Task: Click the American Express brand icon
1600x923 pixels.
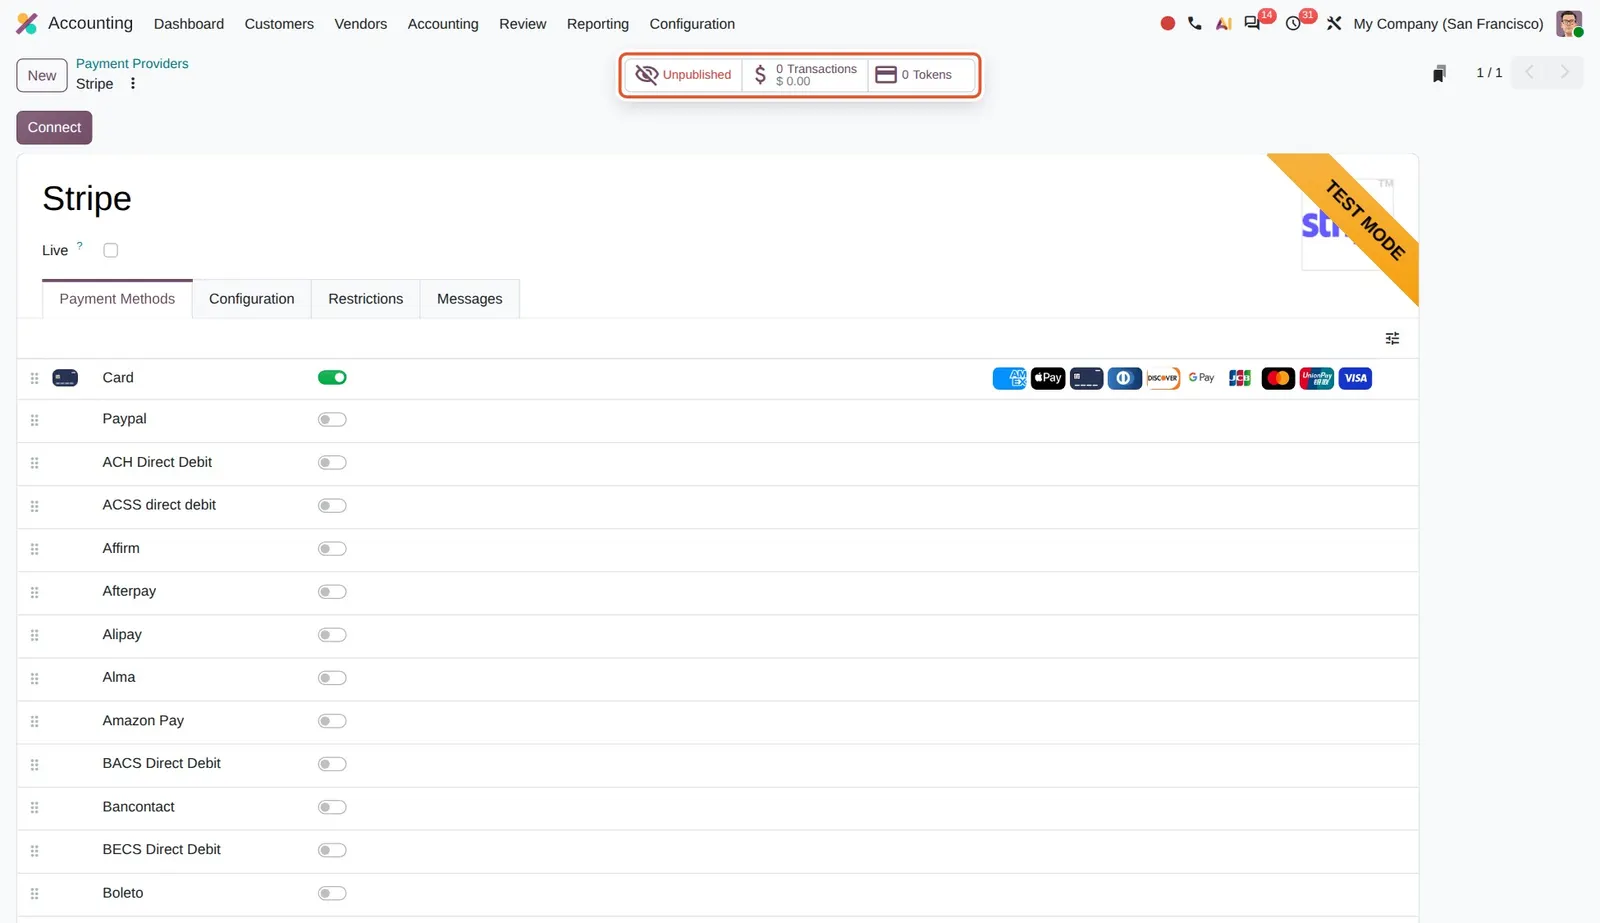Action: click(1009, 378)
